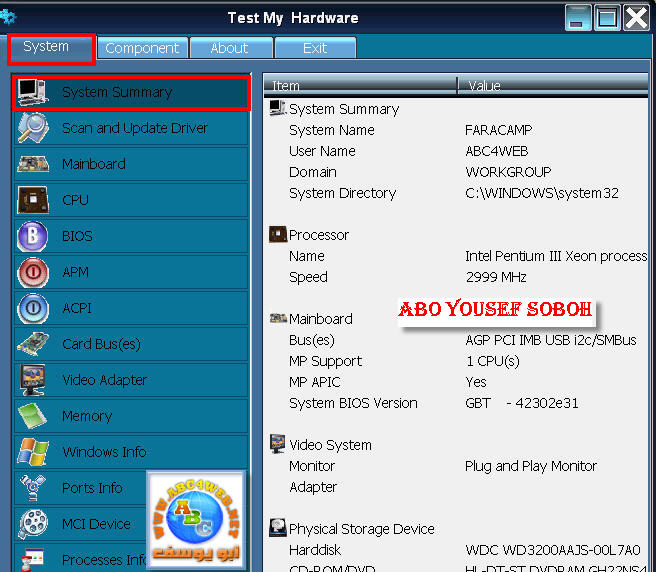Select the System BIOS Version row
Image resolution: width=656 pixels, height=572 pixels.
point(456,403)
